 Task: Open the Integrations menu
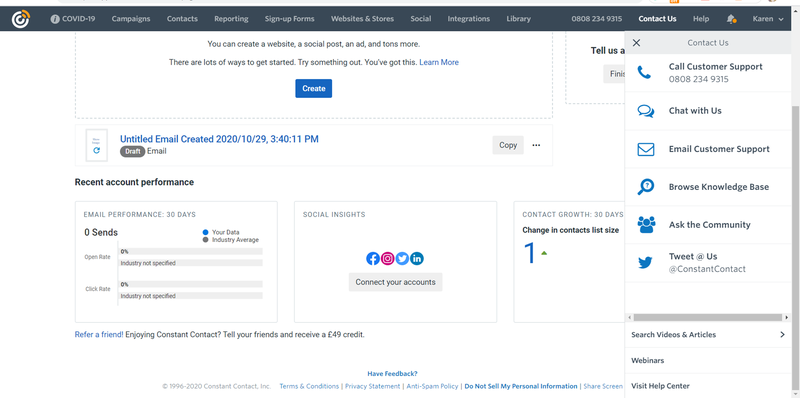click(469, 19)
